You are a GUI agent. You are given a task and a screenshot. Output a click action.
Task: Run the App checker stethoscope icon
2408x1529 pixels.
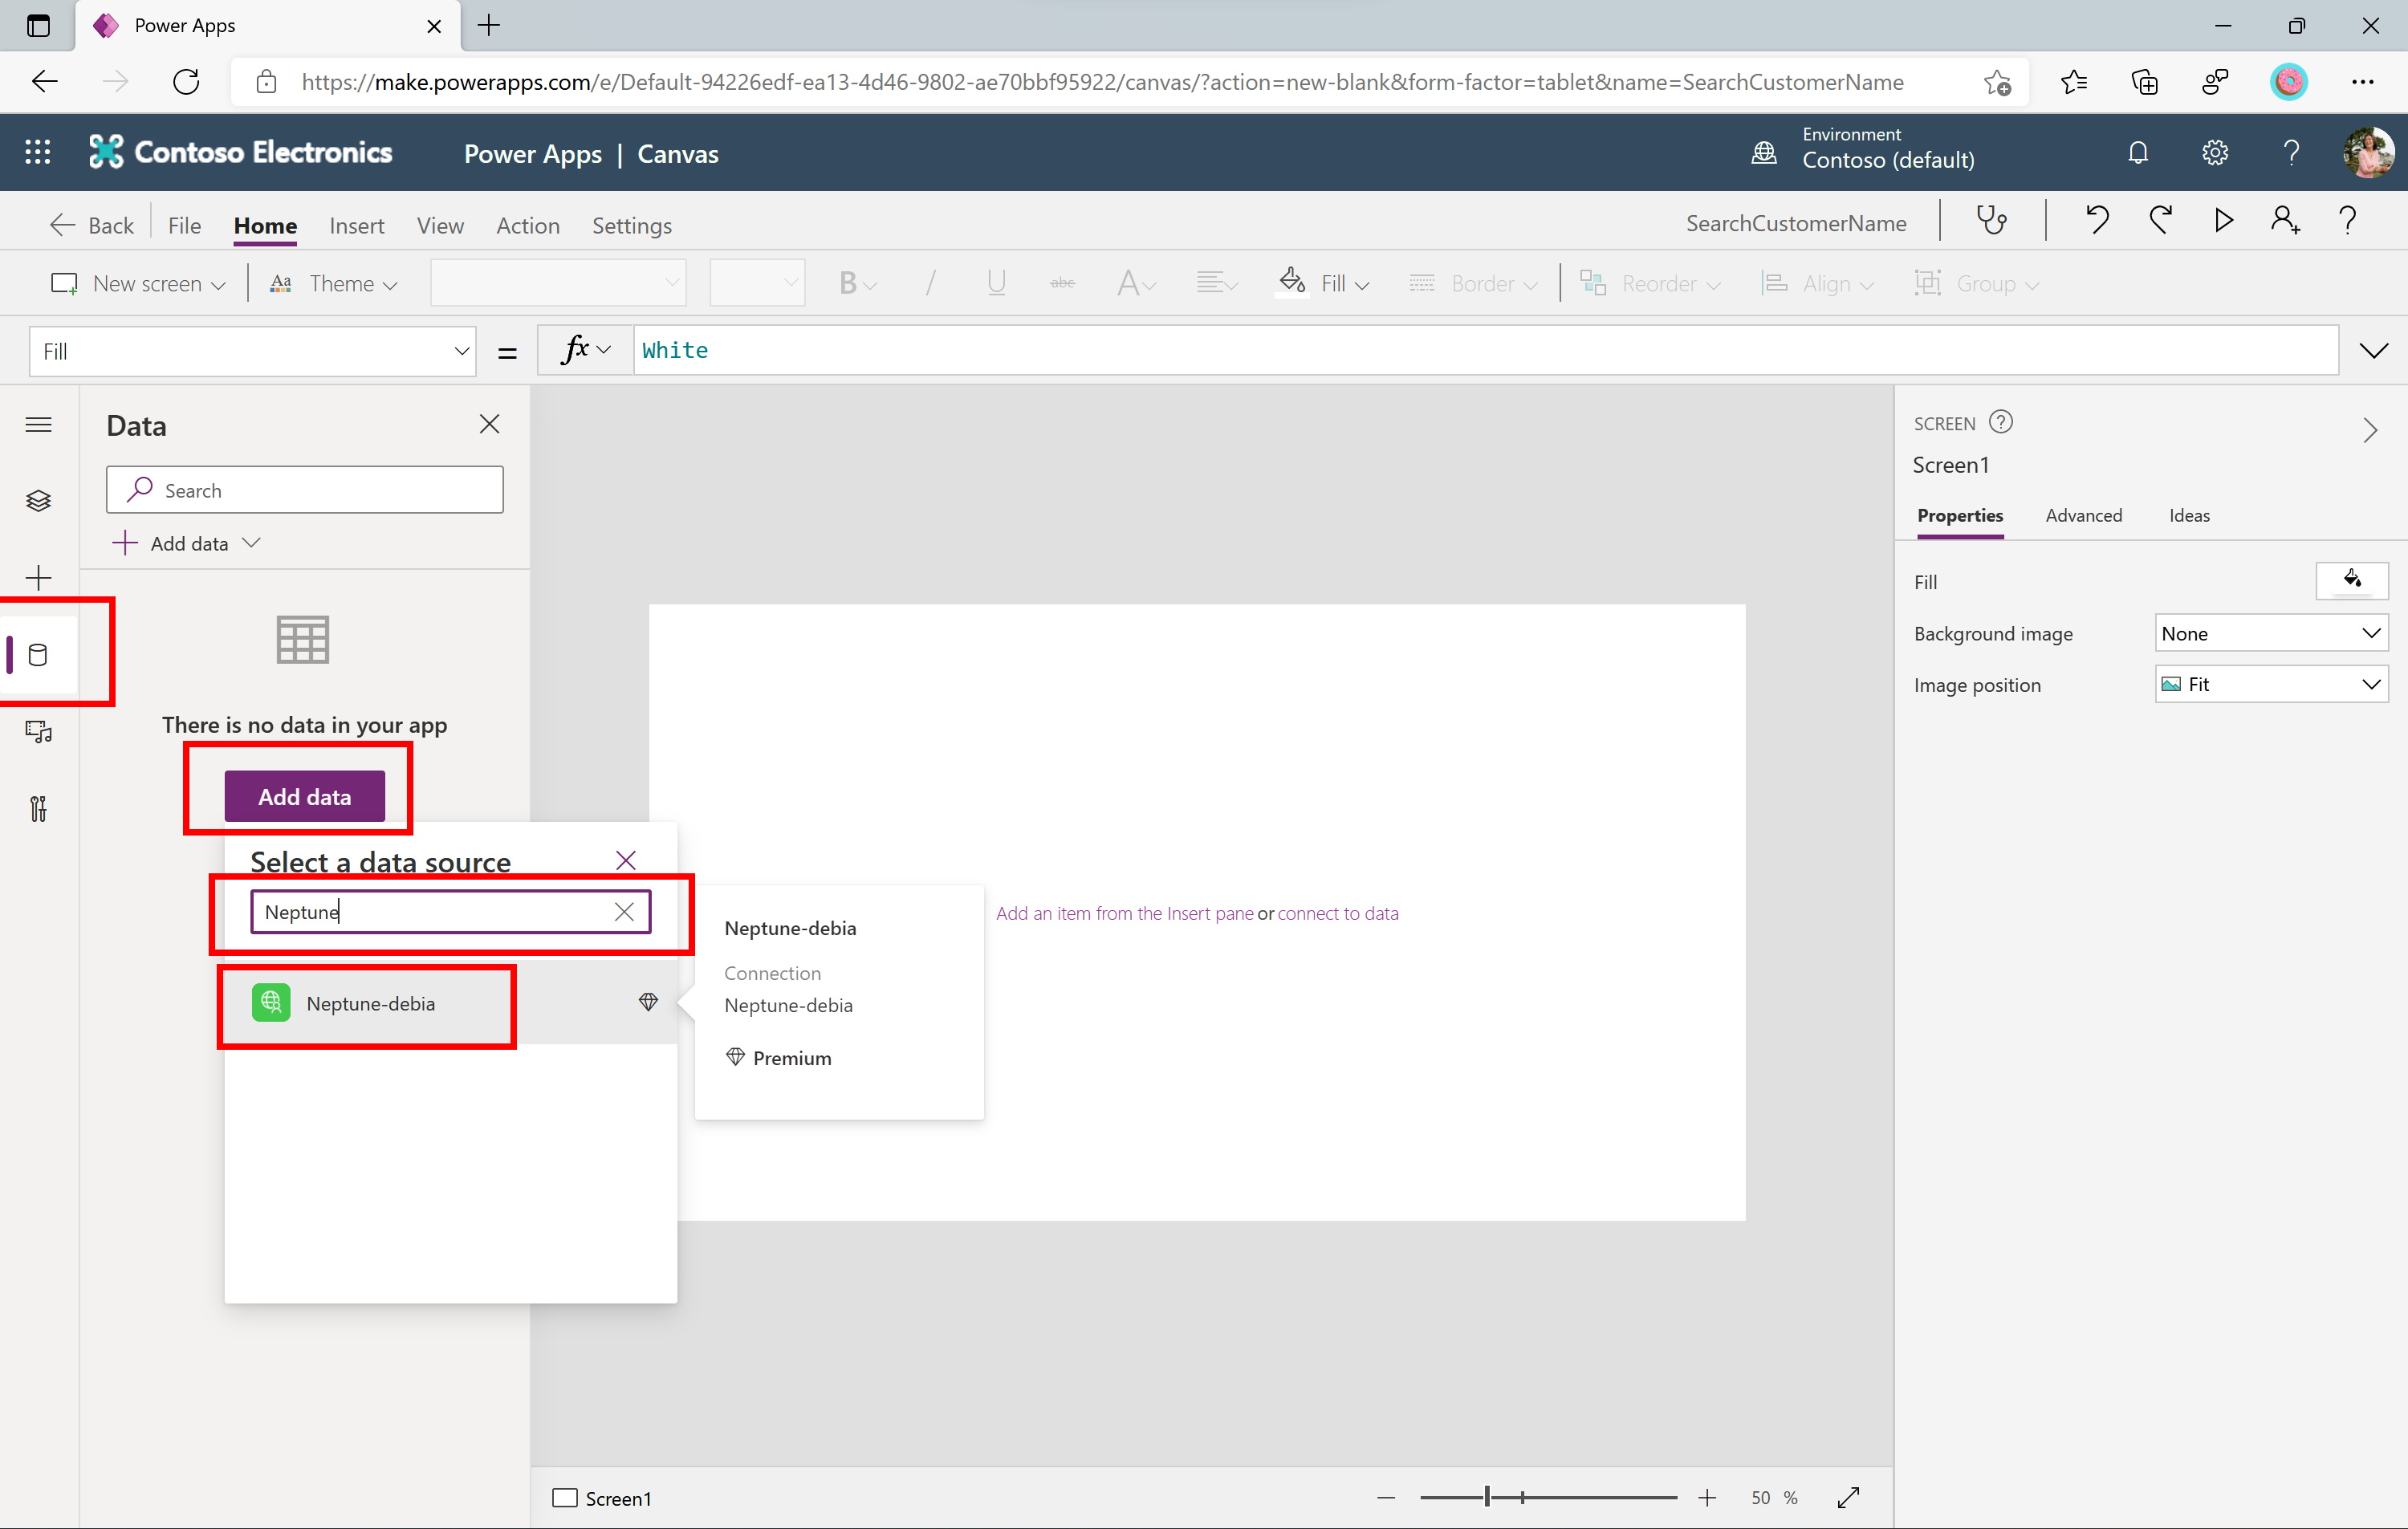click(x=1991, y=221)
